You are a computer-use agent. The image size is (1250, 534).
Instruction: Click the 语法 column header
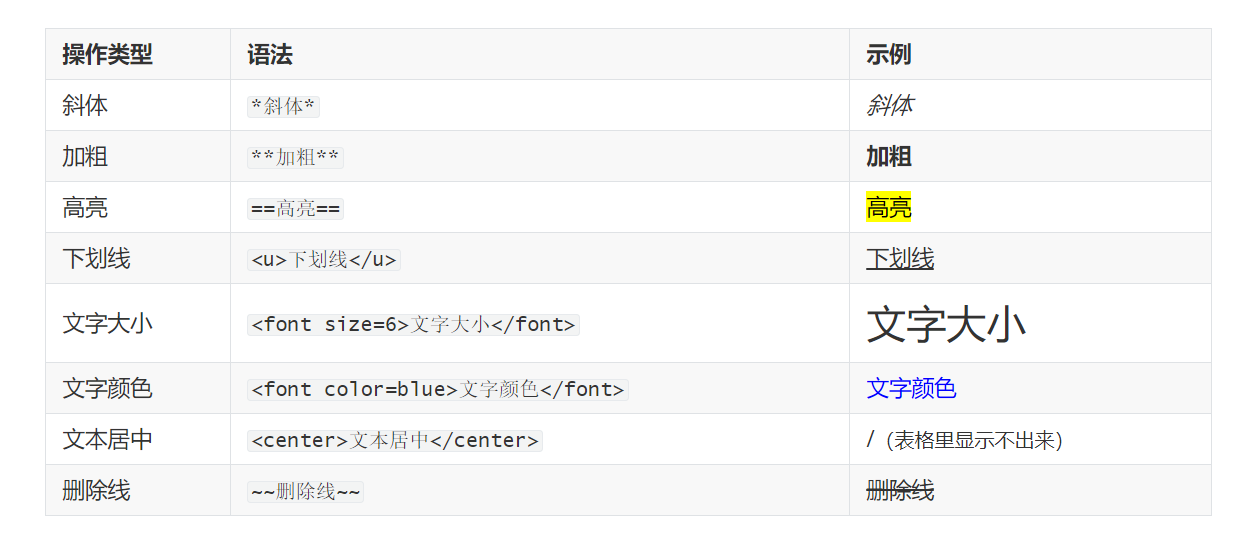tap(270, 55)
